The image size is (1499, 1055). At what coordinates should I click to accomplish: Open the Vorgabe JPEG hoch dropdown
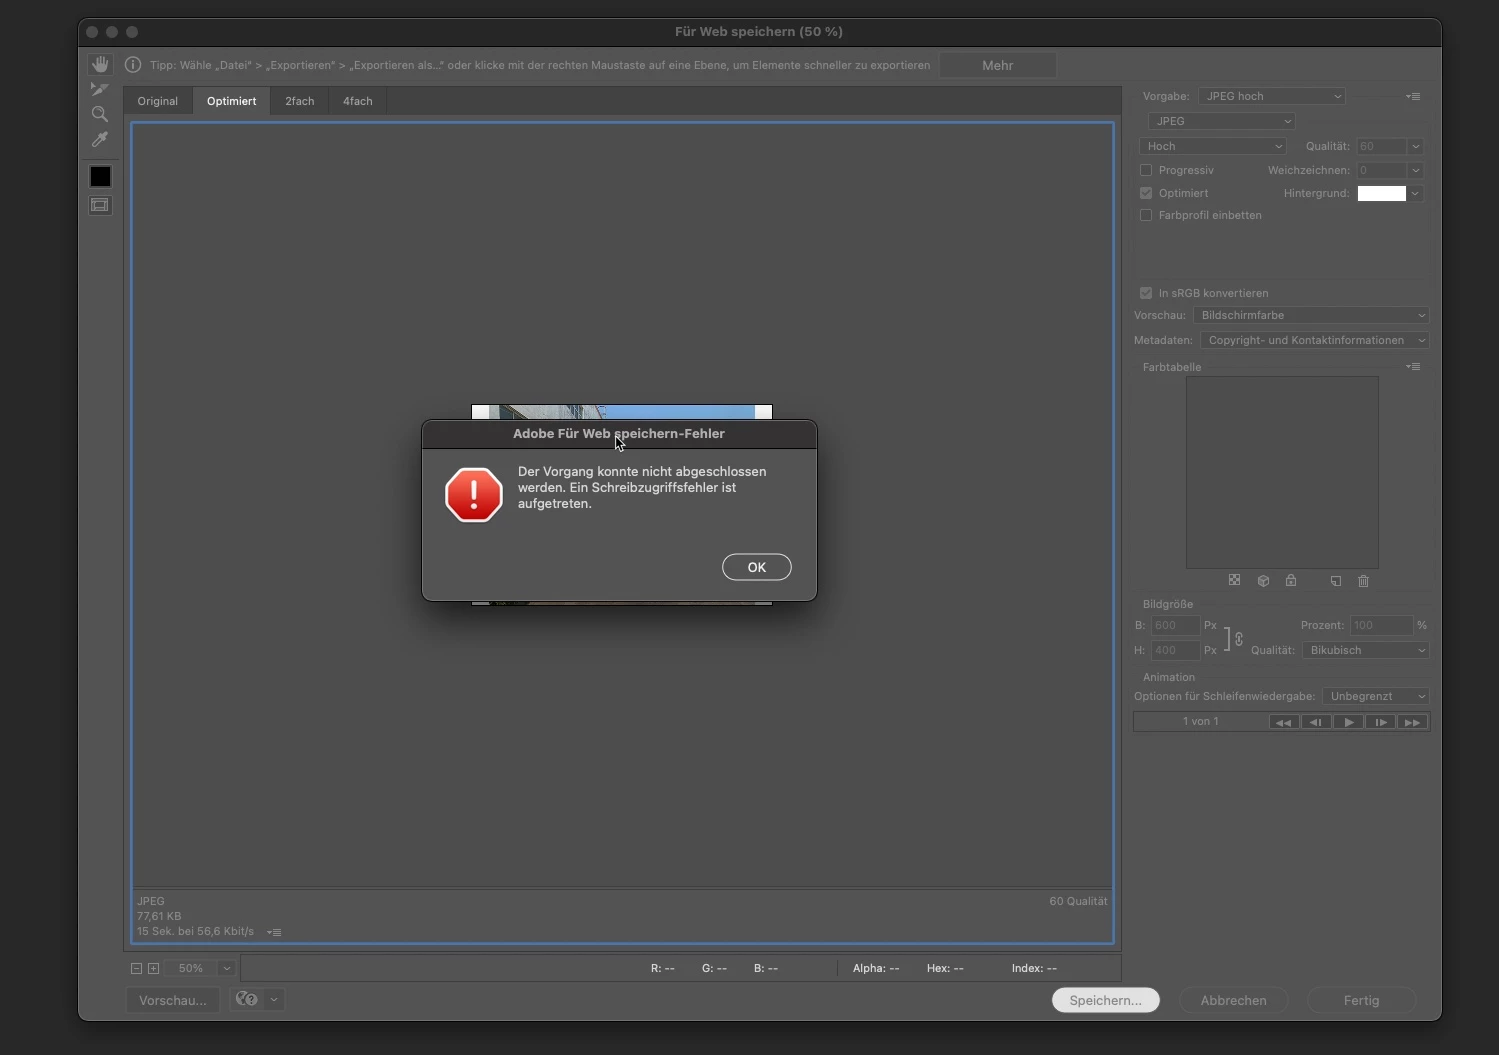click(x=1271, y=96)
